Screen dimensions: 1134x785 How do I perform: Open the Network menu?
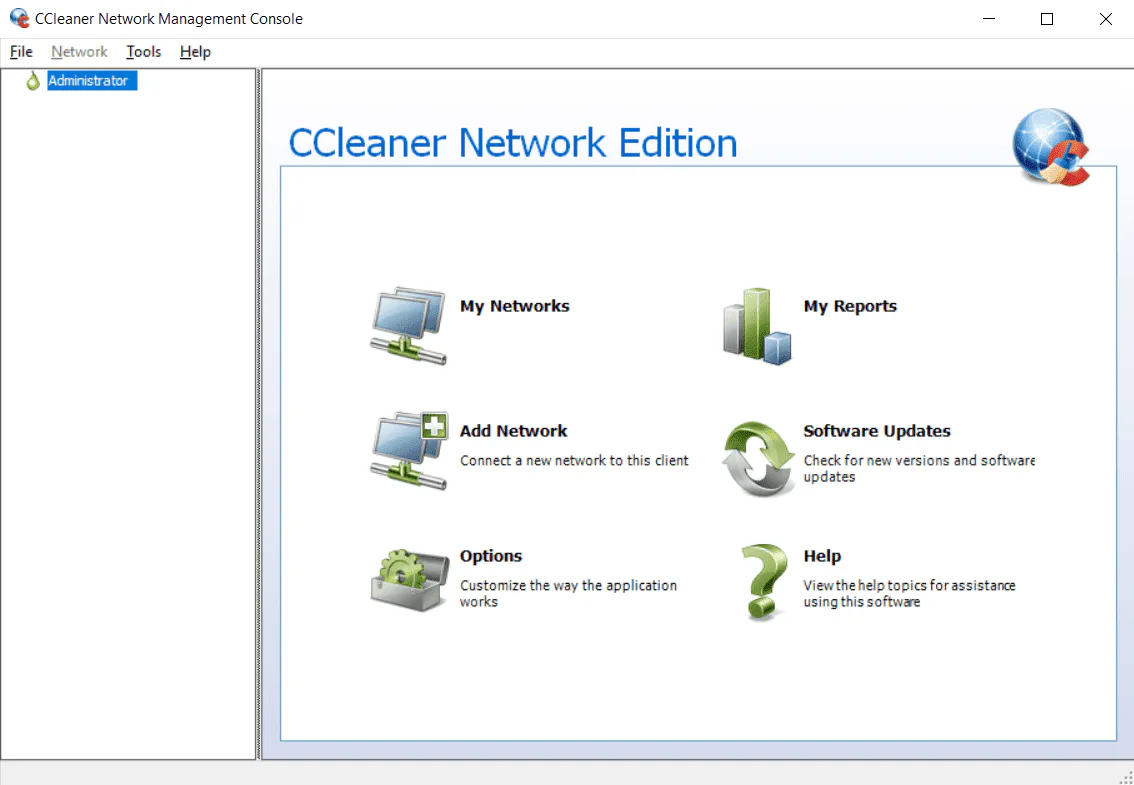point(80,52)
